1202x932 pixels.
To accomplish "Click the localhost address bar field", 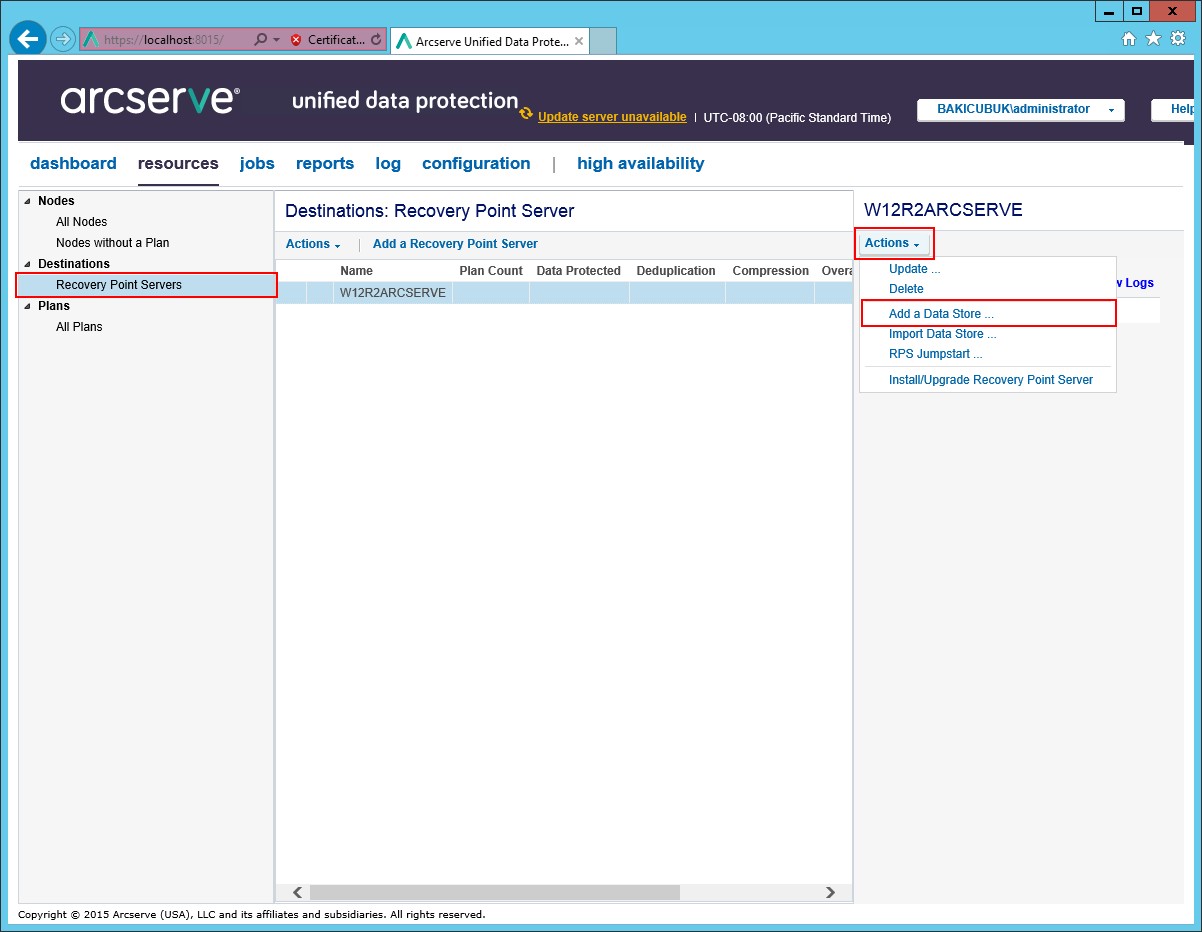I will [x=165, y=40].
